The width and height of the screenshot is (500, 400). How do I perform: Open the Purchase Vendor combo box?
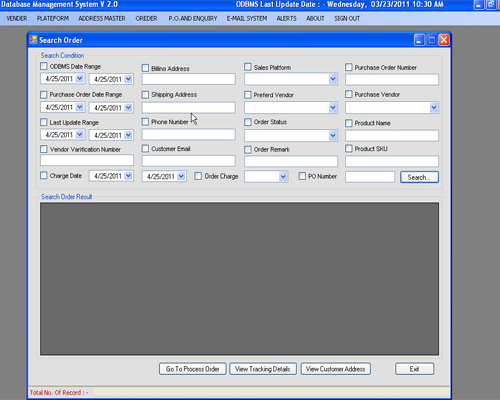point(433,108)
